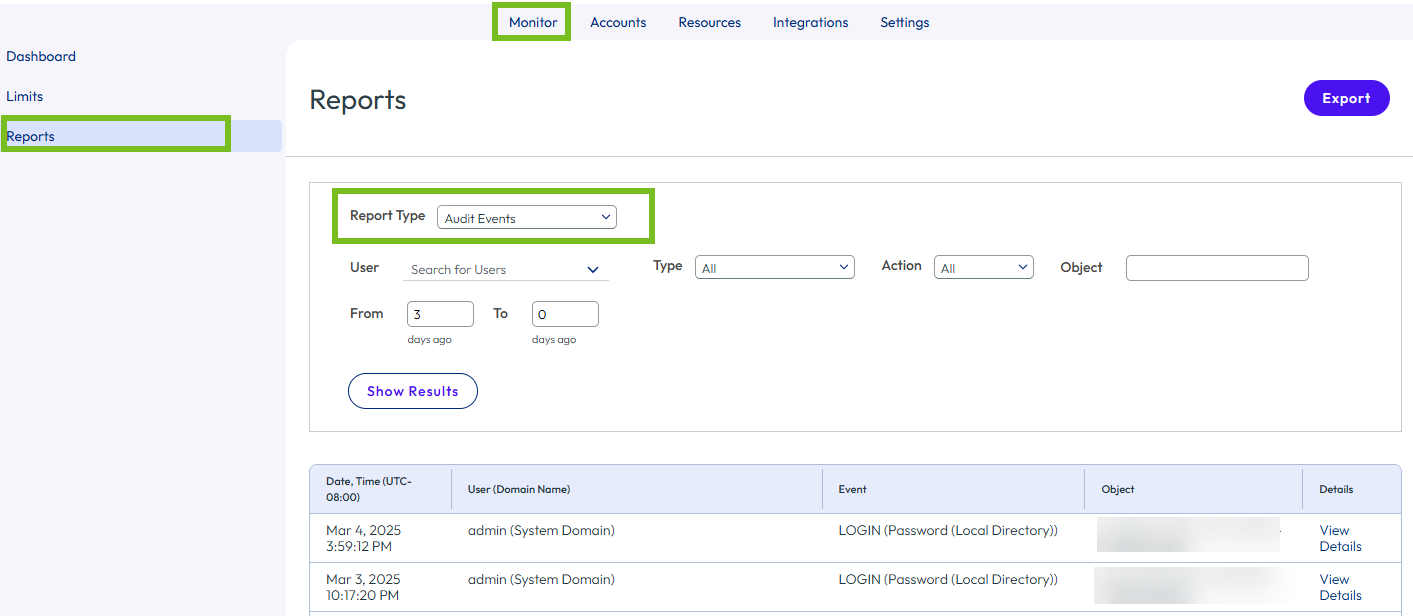
Task: Select Dashboard in the sidebar
Action: pos(41,56)
